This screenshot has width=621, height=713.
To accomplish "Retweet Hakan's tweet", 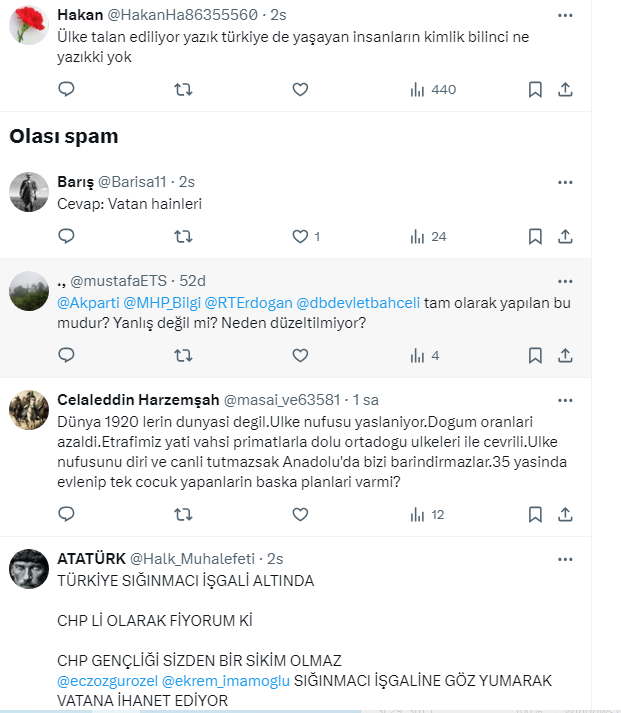I will [x=183, y=90].
